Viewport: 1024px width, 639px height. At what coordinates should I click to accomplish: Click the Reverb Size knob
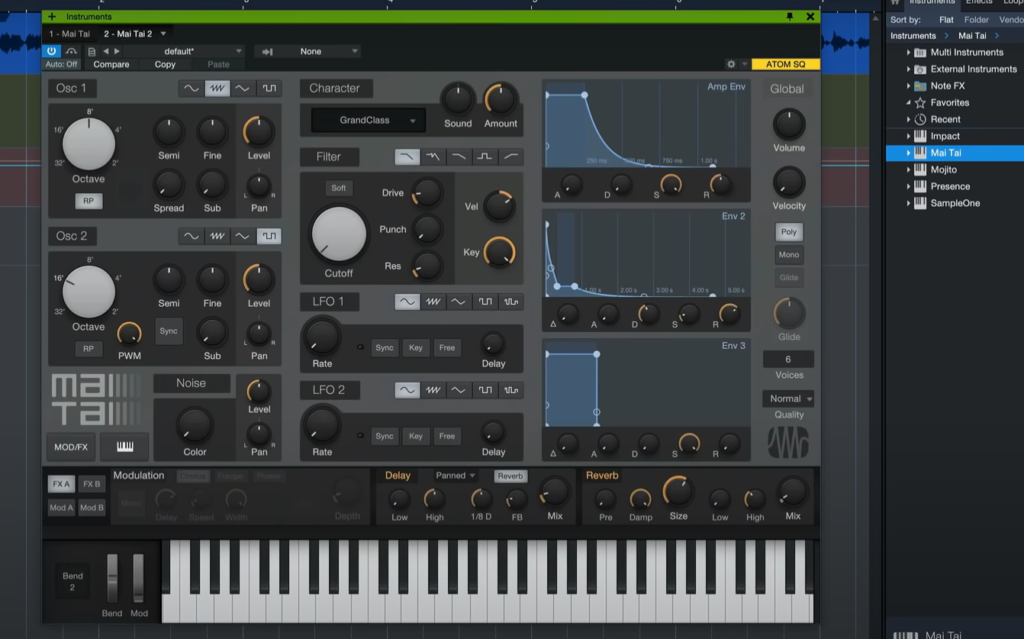[678, 491]
